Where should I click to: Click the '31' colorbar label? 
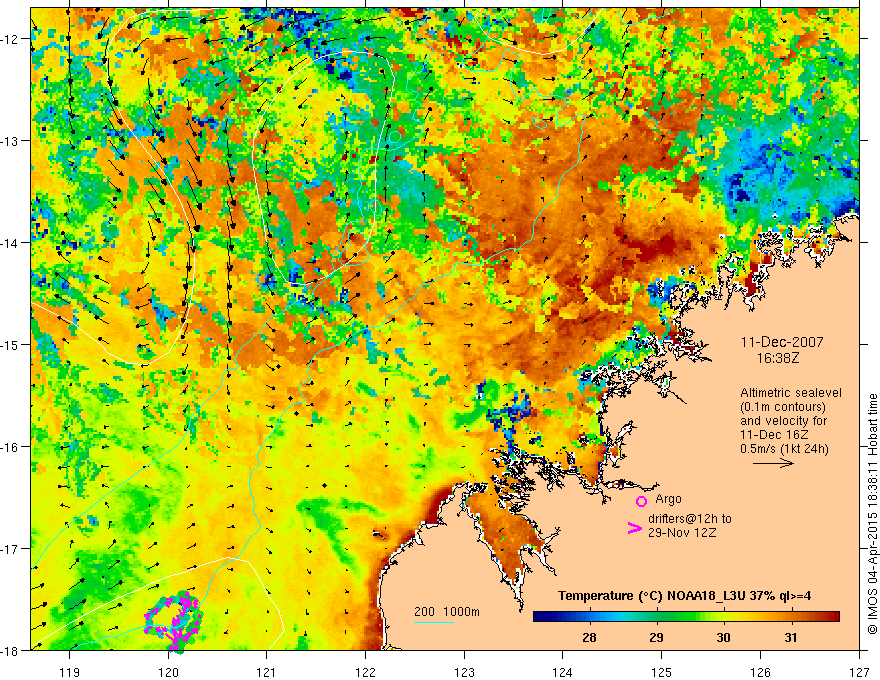[x=791, y=637]
